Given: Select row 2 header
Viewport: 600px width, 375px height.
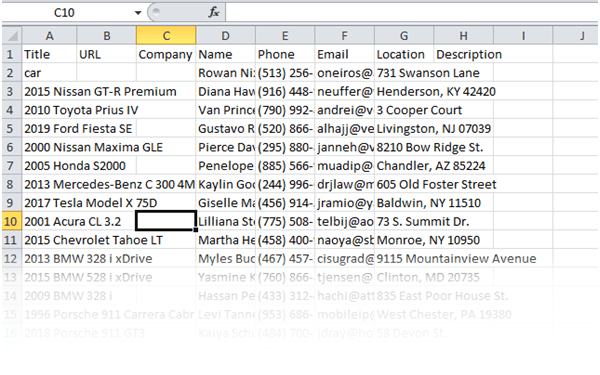Looking at the screenshot, I should 12,73.
